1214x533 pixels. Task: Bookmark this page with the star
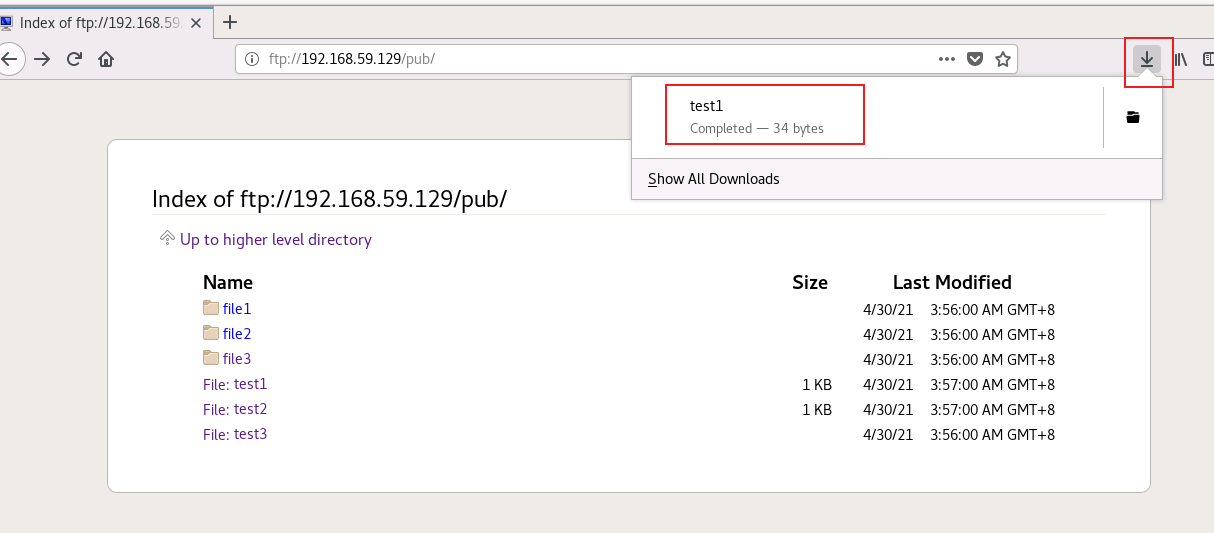[1003, 59]
